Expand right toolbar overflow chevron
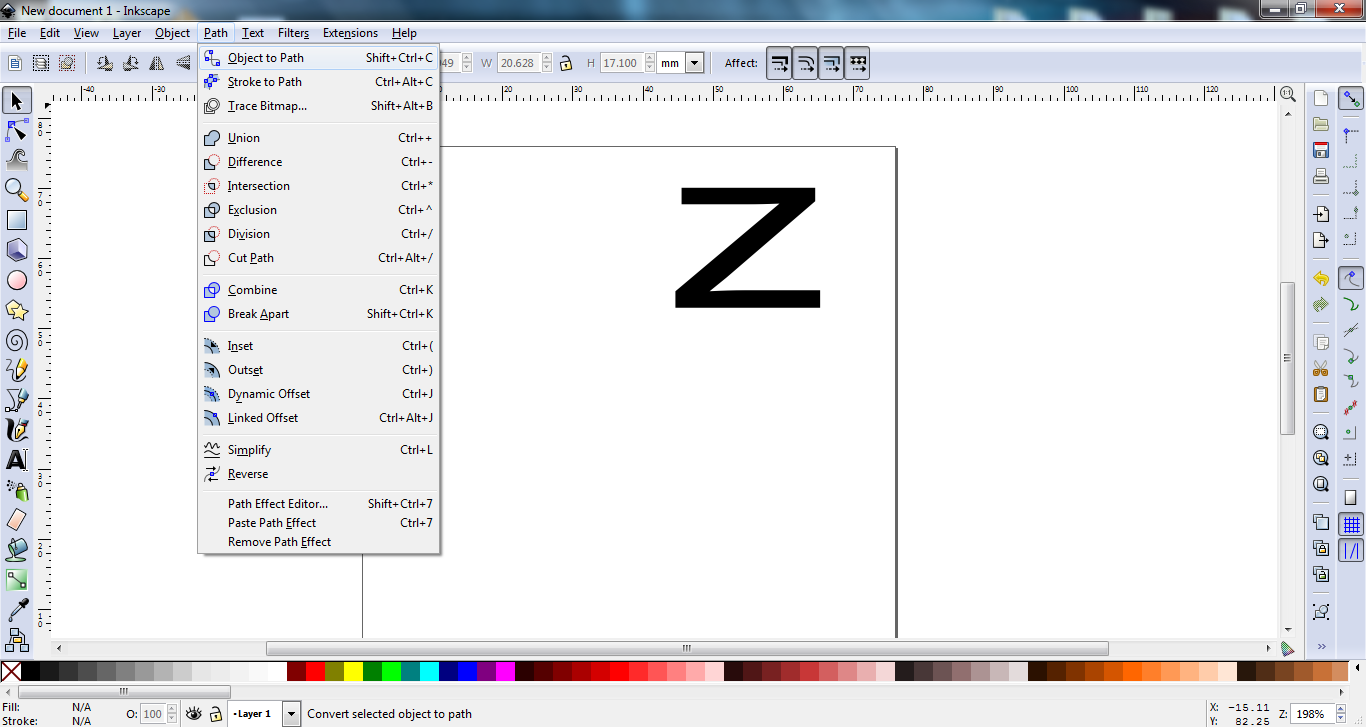This screenshot has height=727, width=1366. point(1321,646)
